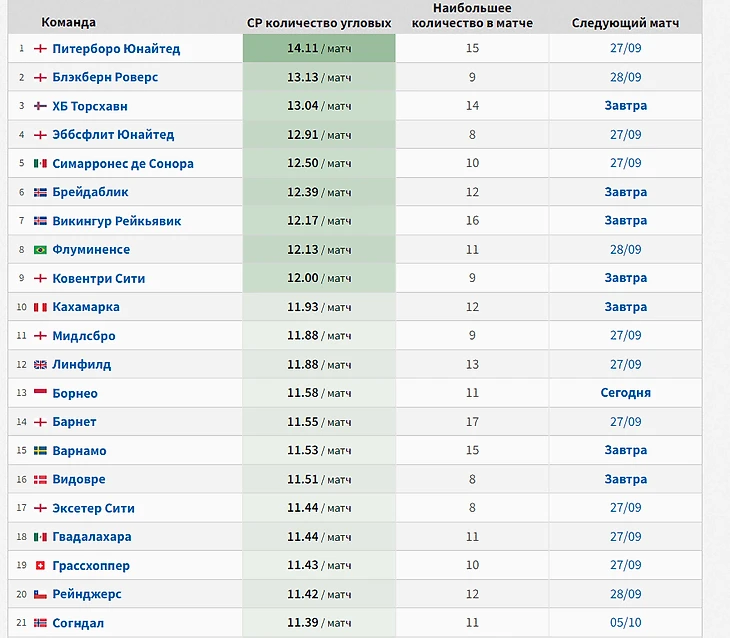730x638 pixels.
Task: Sort by Следующий матч column header
Action: point(625,23)
